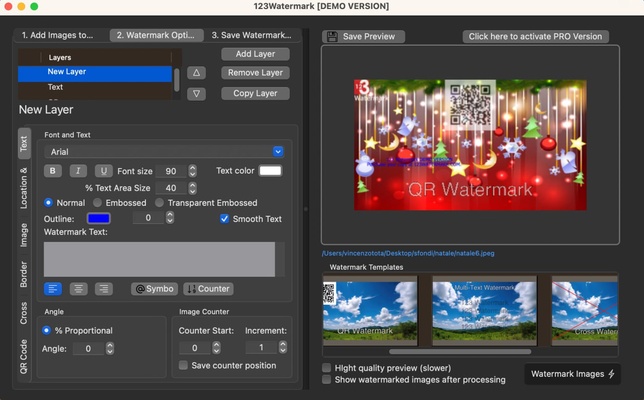Click the Outline width value field
The width and height of the screenshot is (644, 400).
(148, 218)
